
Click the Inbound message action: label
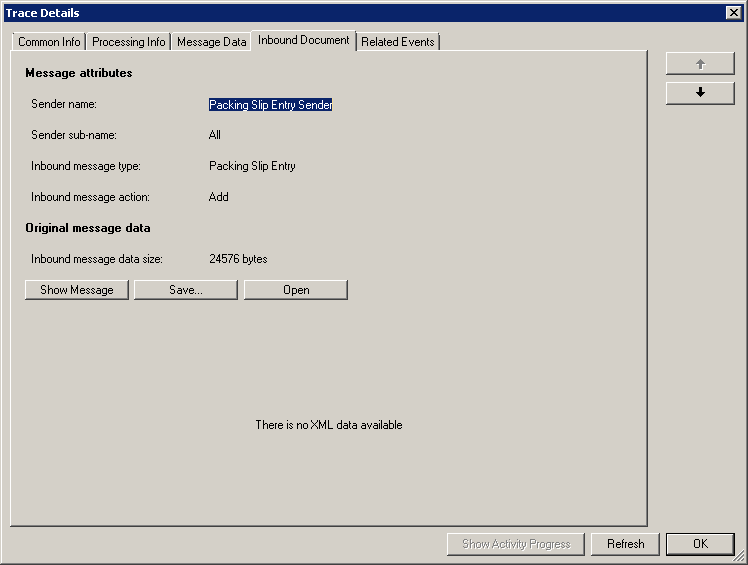pyautogui.click(x=90, y=197)
